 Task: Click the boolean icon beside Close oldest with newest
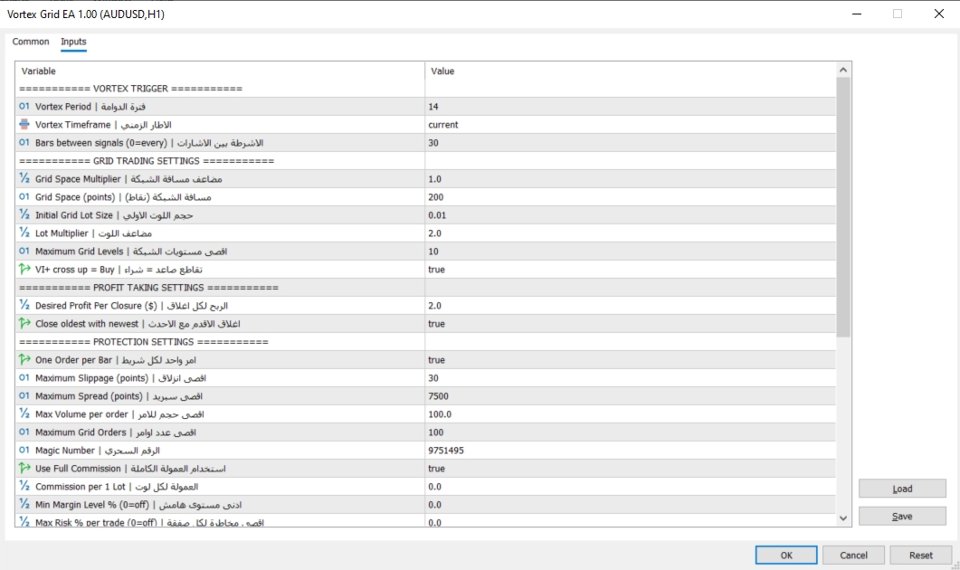point(24,323)
